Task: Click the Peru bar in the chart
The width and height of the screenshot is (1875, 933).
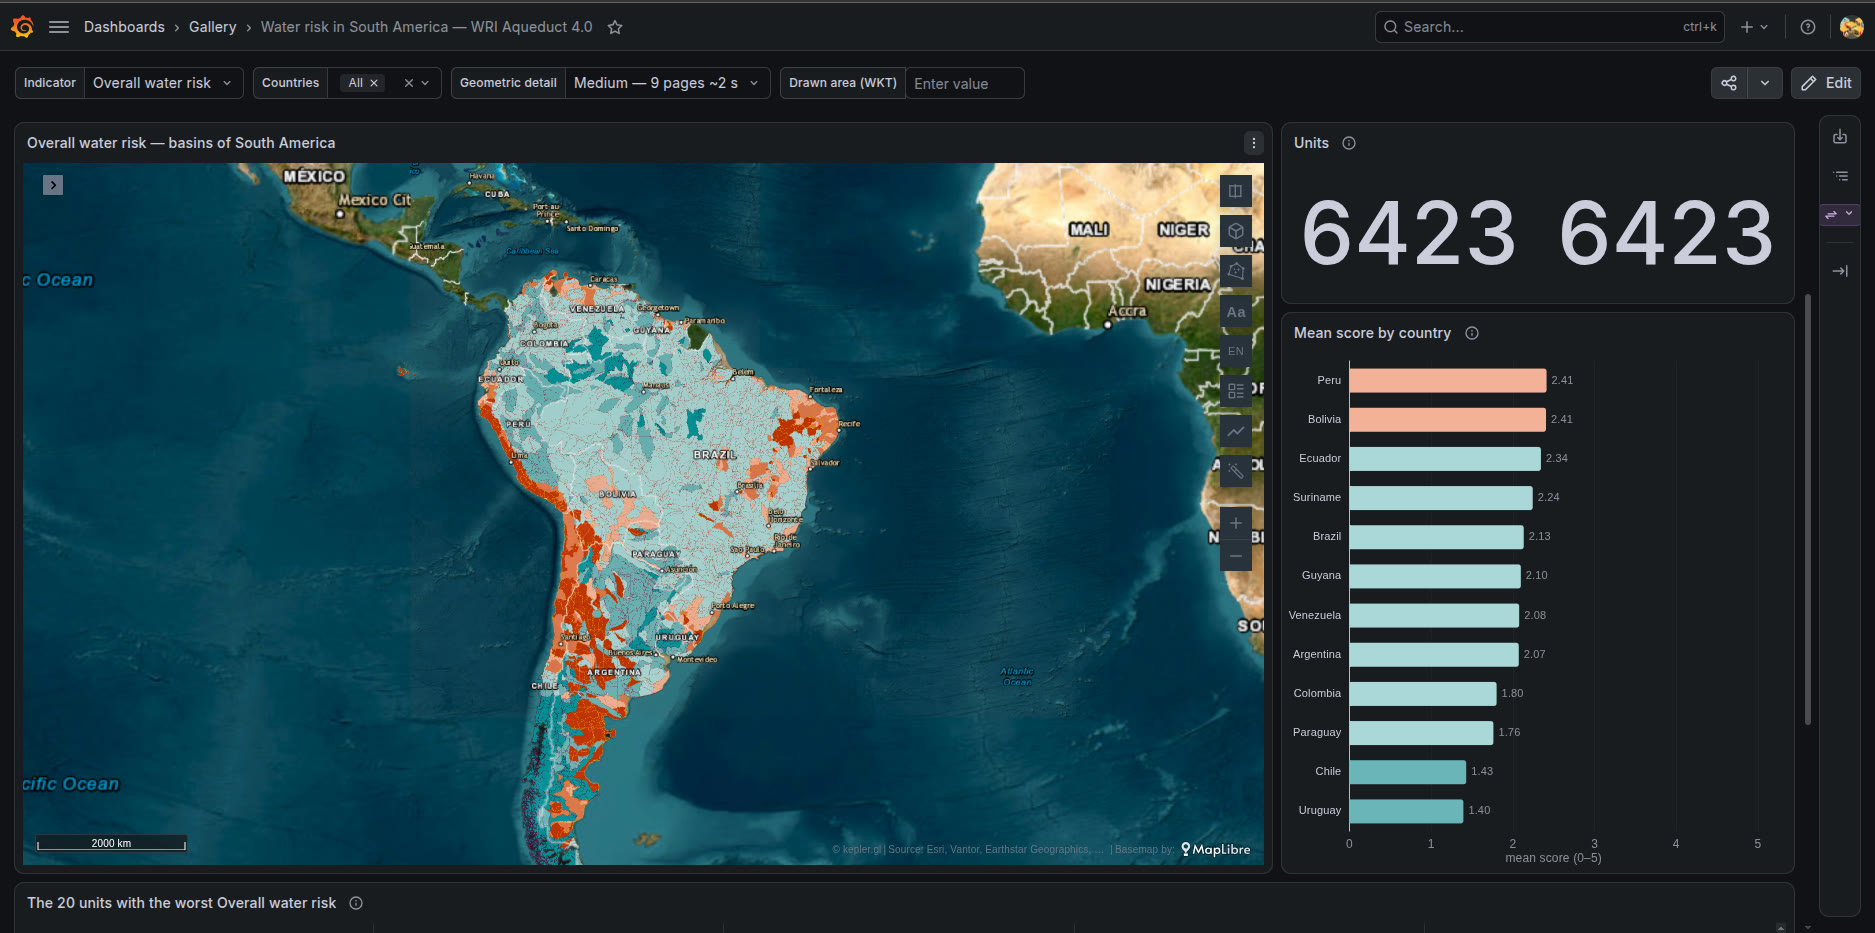Action: (1447, 380)
